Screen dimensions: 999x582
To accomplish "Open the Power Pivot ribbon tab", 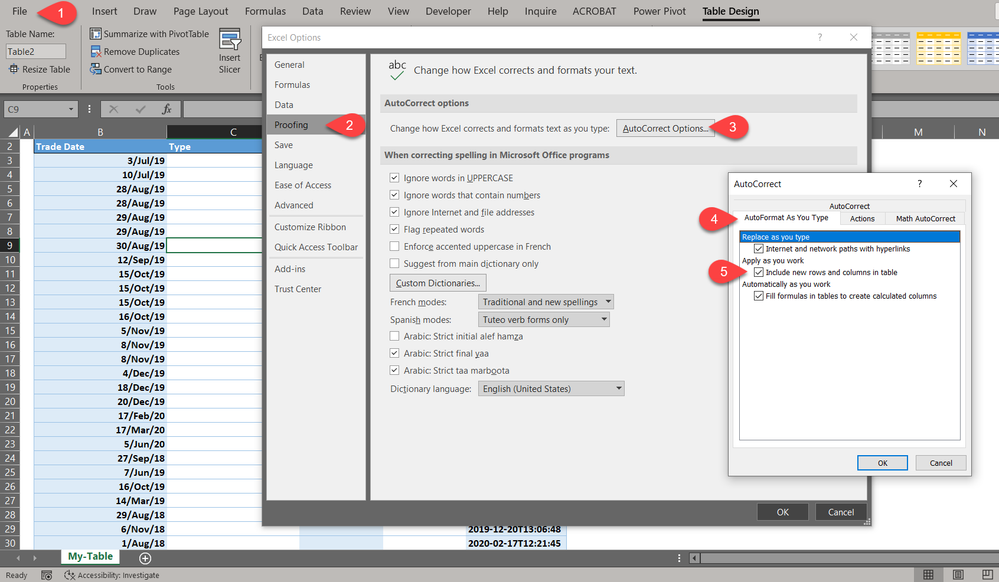I will 659,11.
